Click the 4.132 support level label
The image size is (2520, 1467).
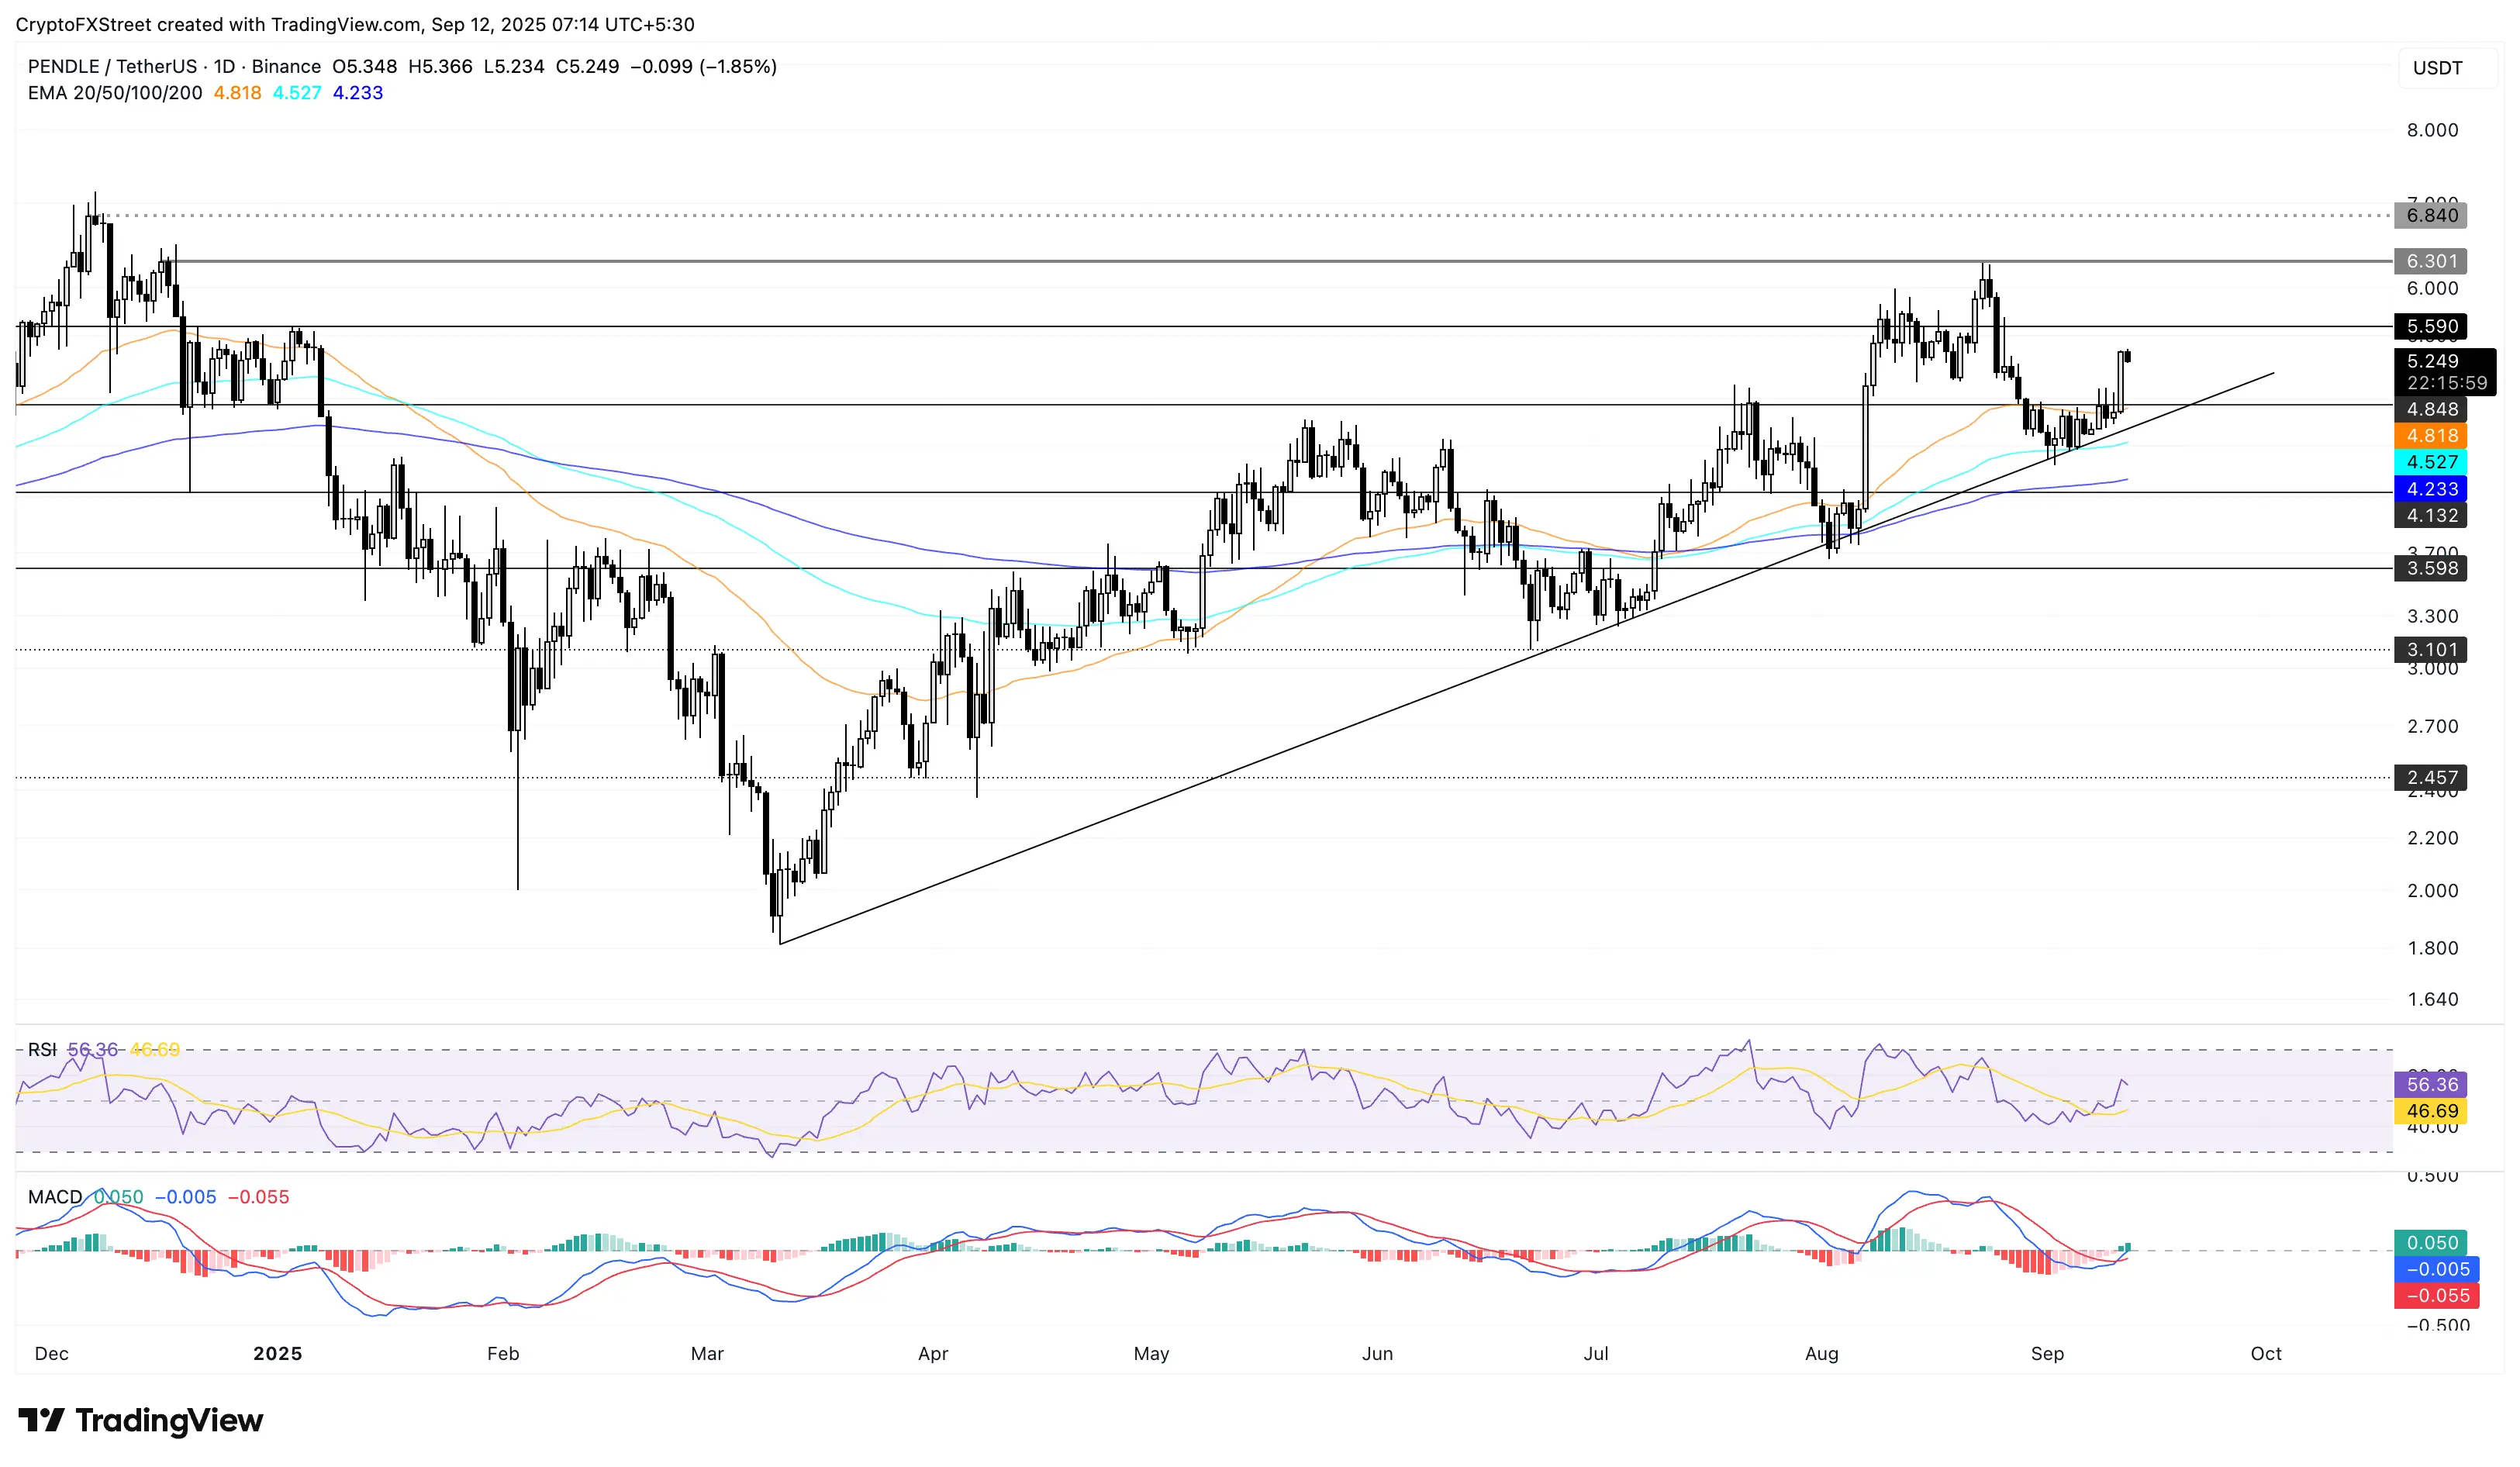(x=2431, y=515)
